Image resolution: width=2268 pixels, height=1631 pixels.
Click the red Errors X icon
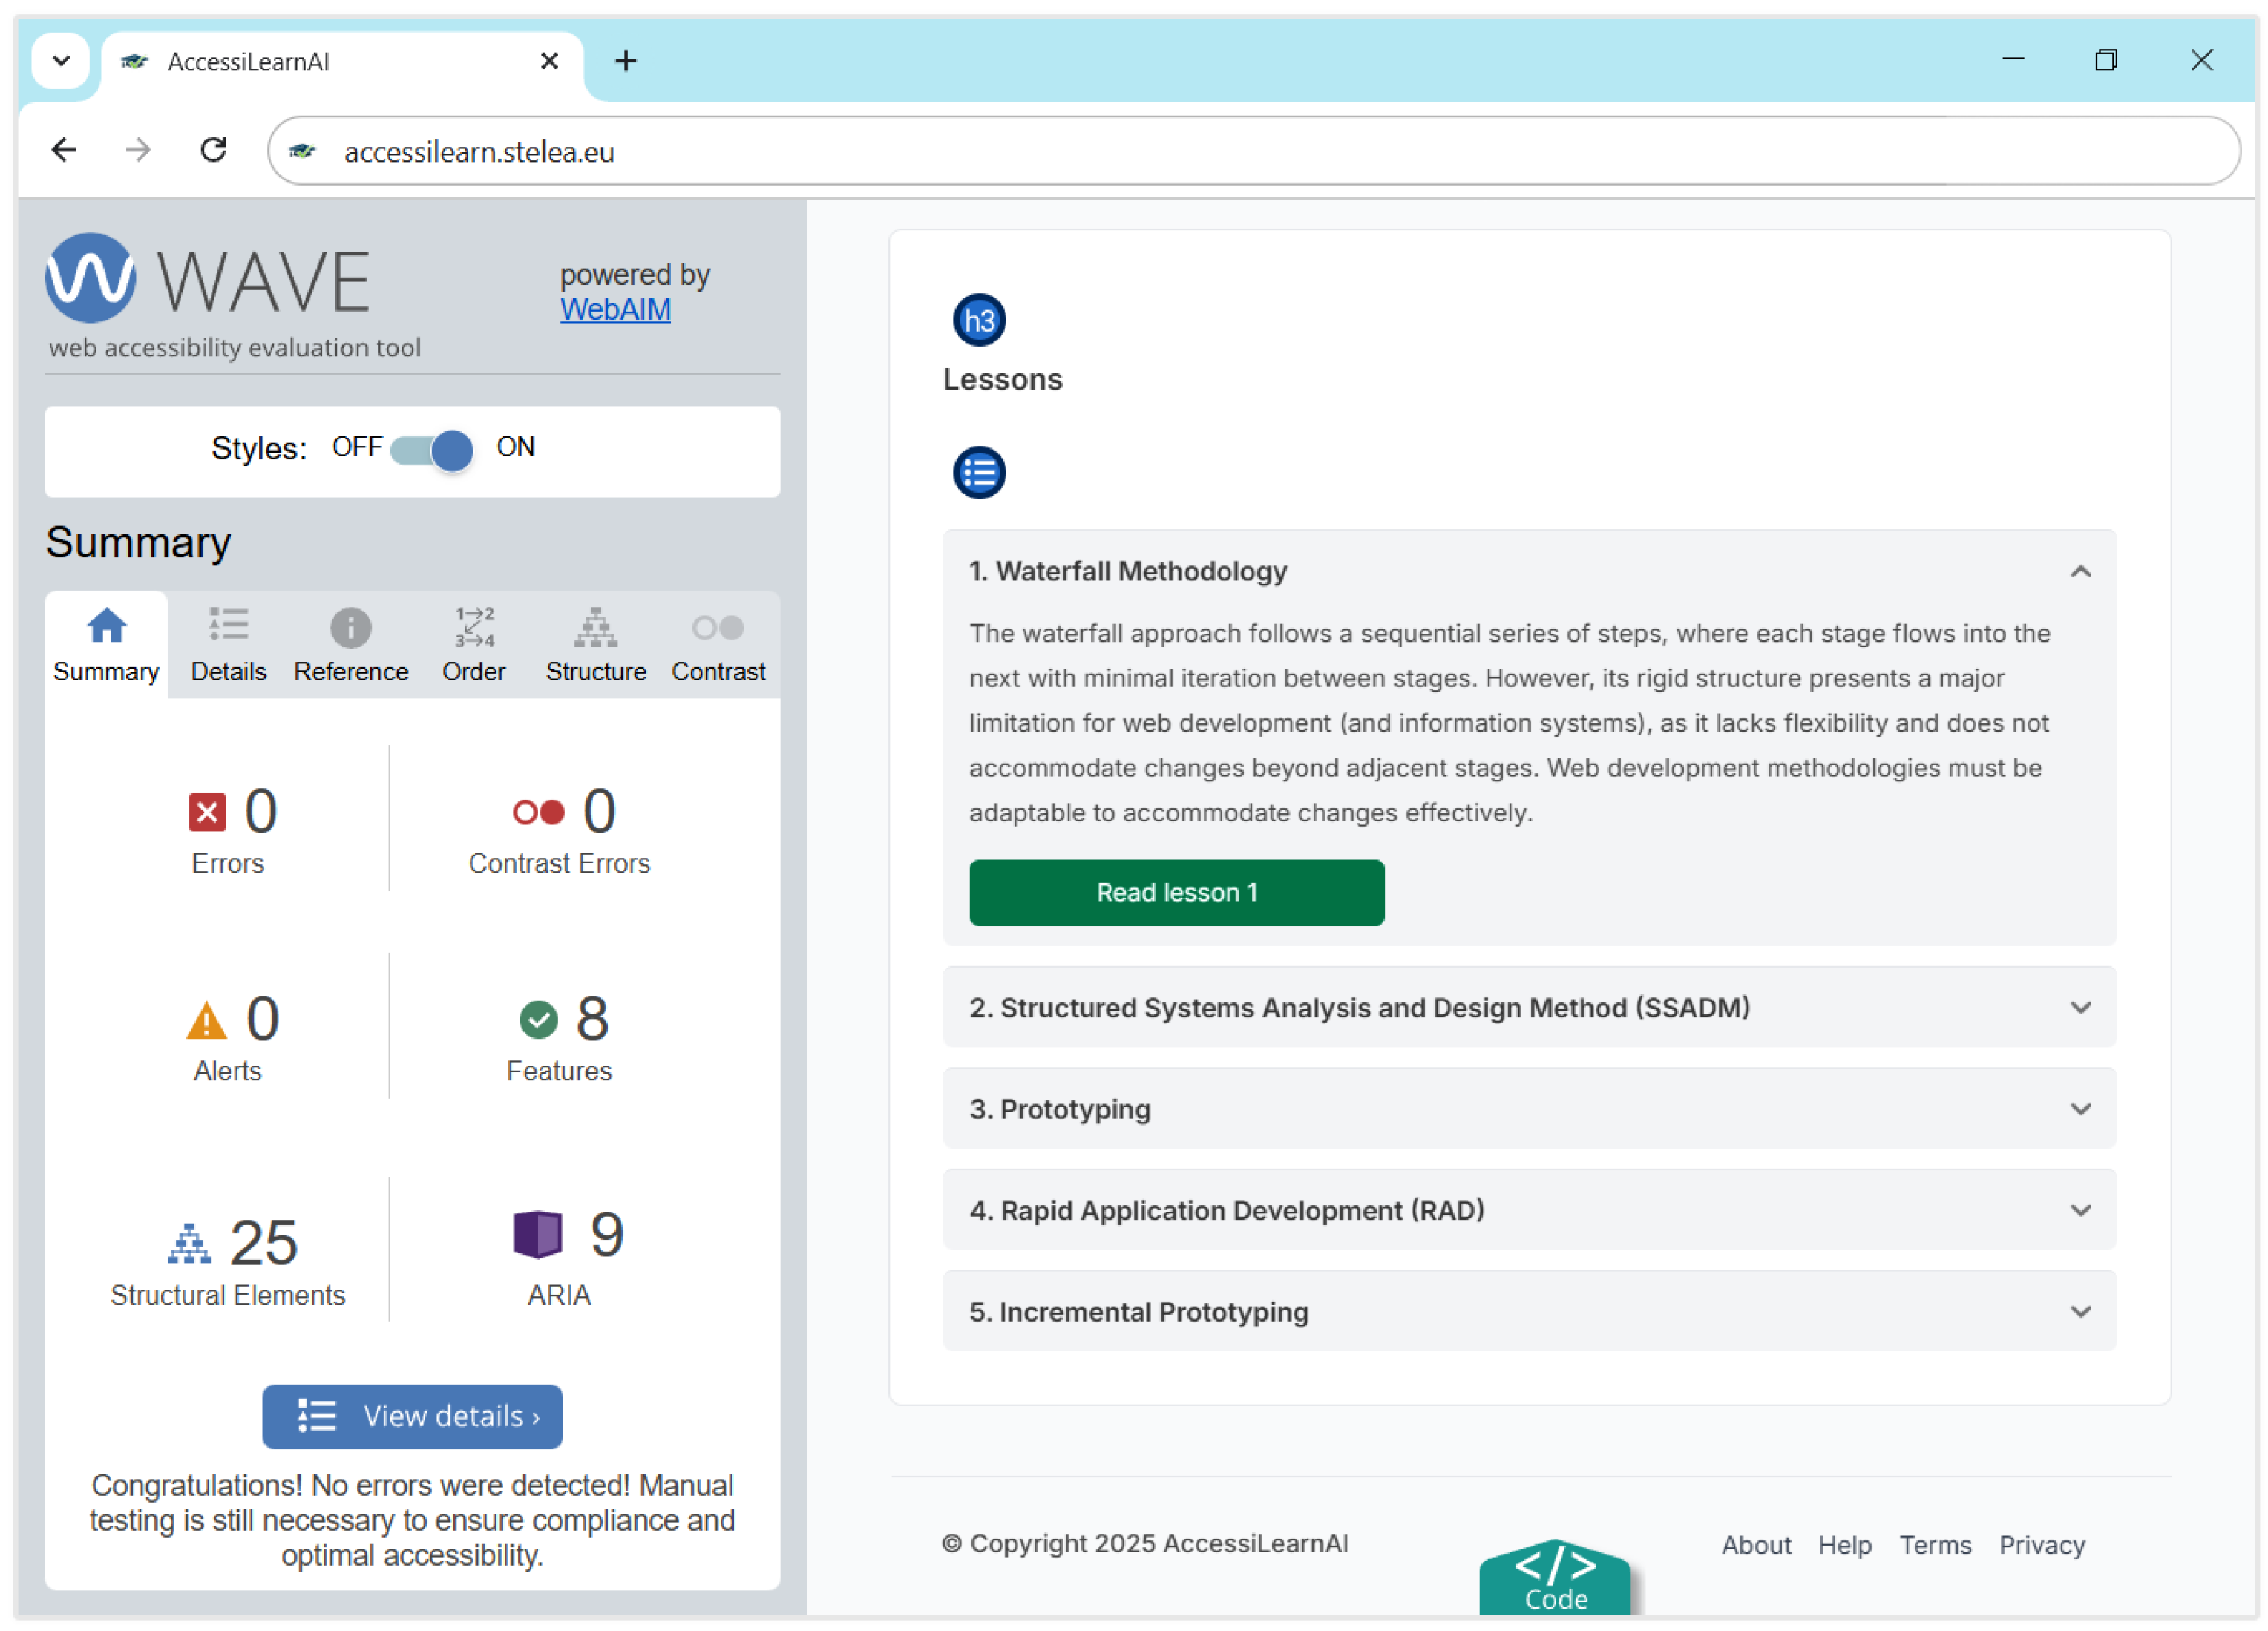pyautogui.click(x=207, y=812)
